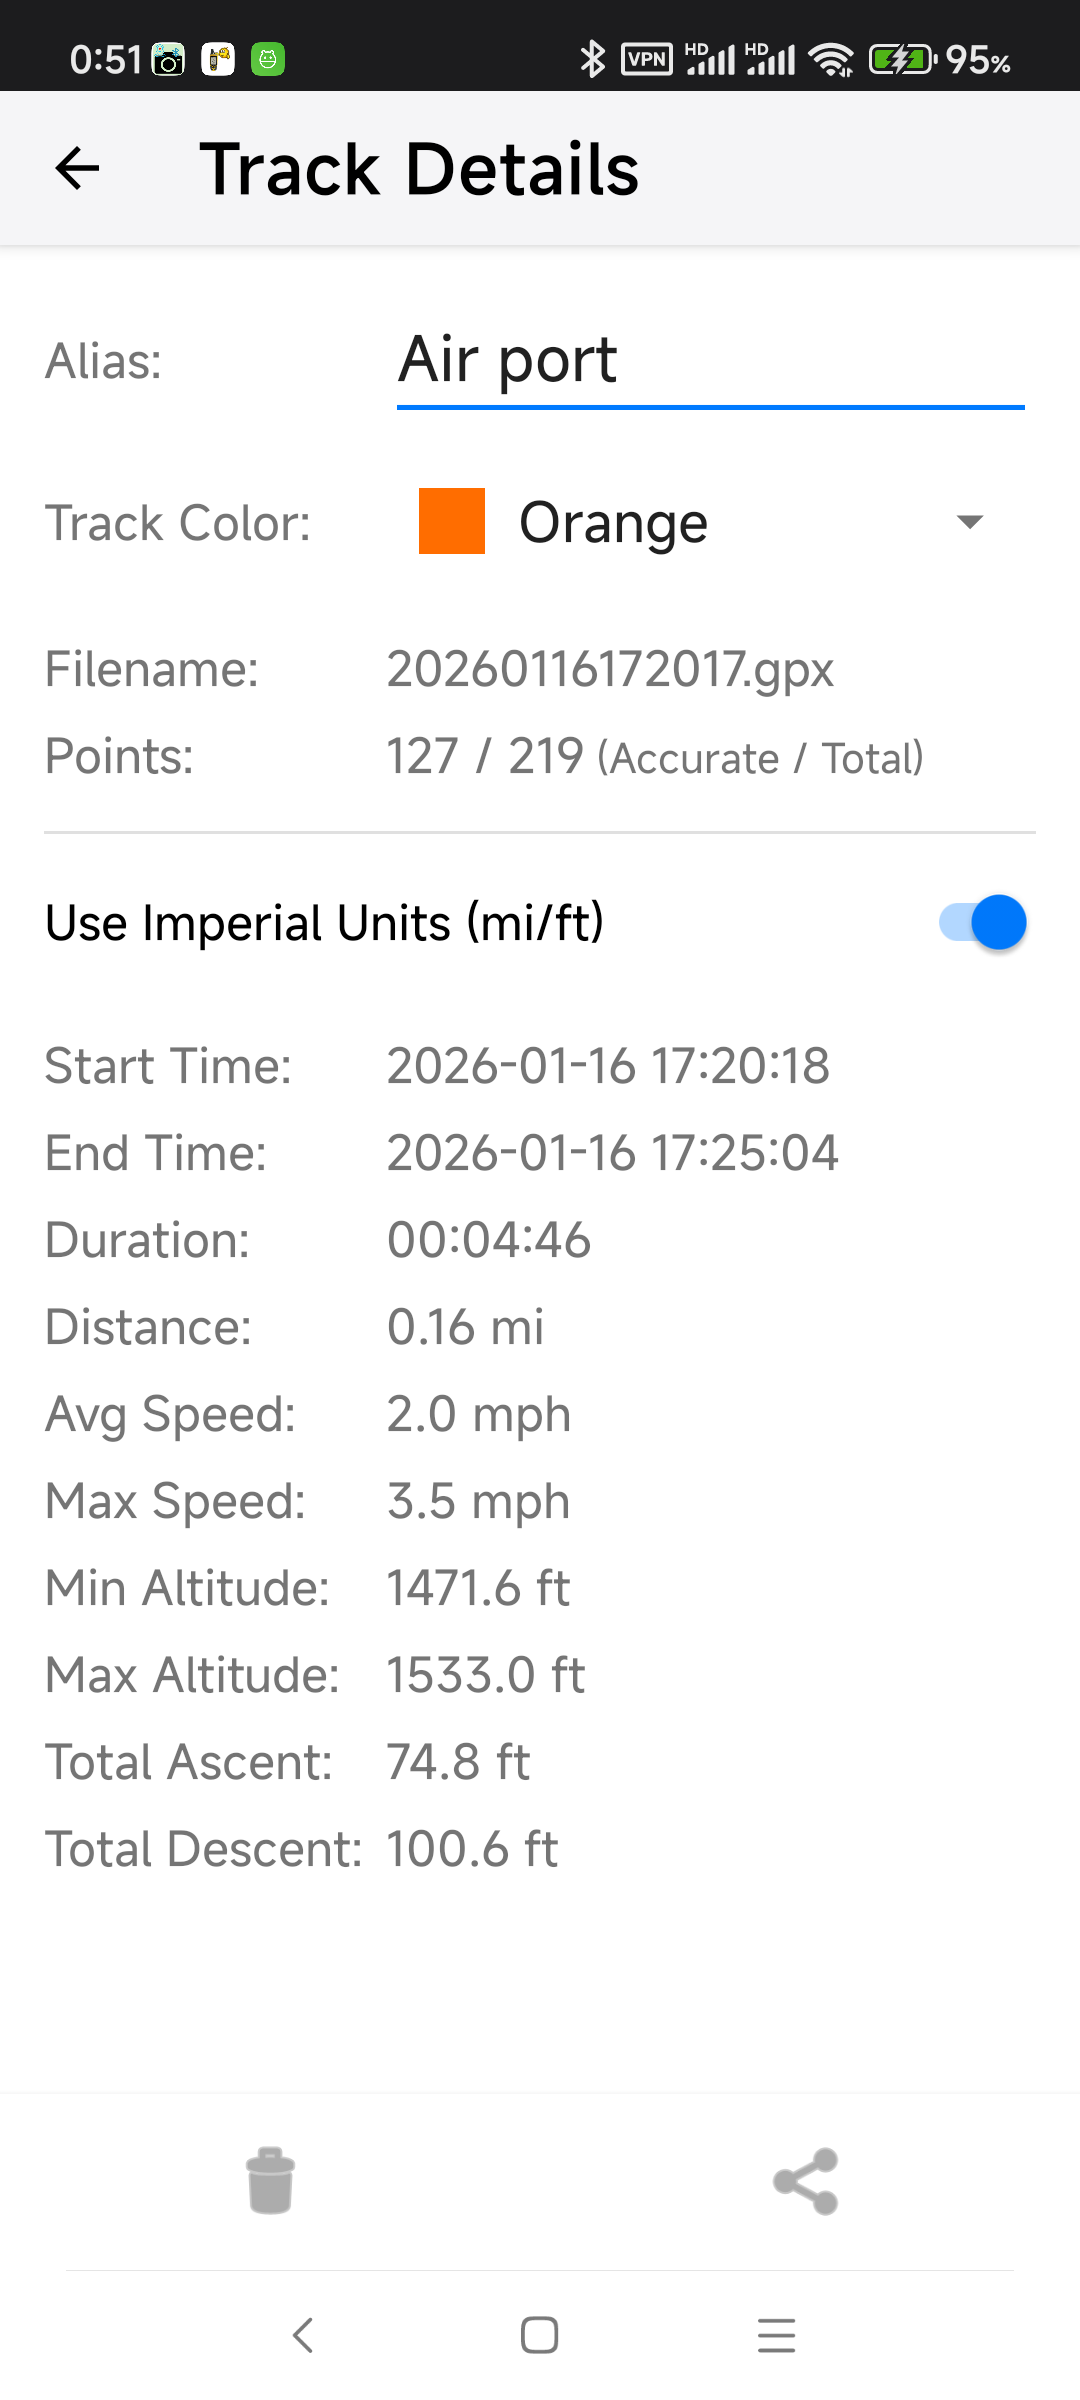Tap the 'Use Imperial Units (mi/ft)' label
Image resolution: width=1080 pixels, height=2400 pixels.
pyautogui.click(x=325, y=922)
